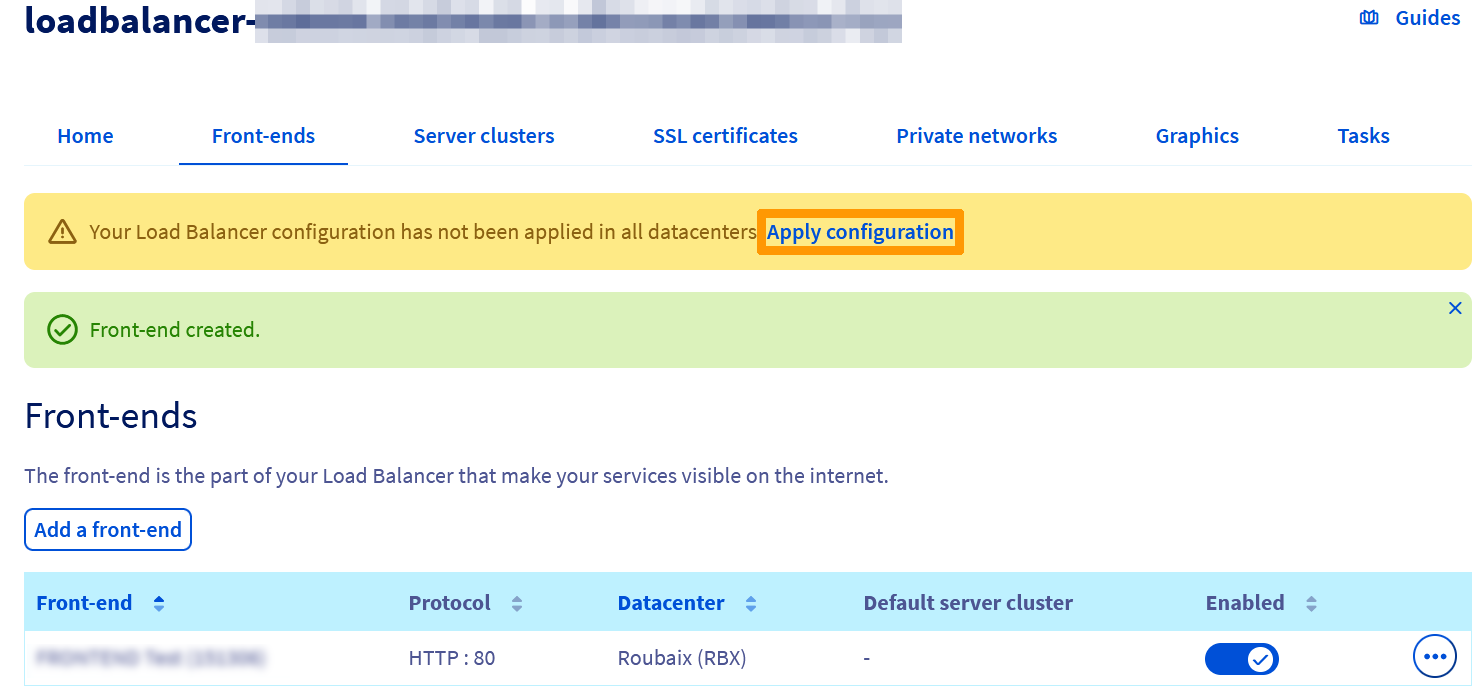Image resolution: width=1480 pixels, height=699 pixels.
Task: Switch to the SSL certificates tab
Action: (x=725, y=135)
